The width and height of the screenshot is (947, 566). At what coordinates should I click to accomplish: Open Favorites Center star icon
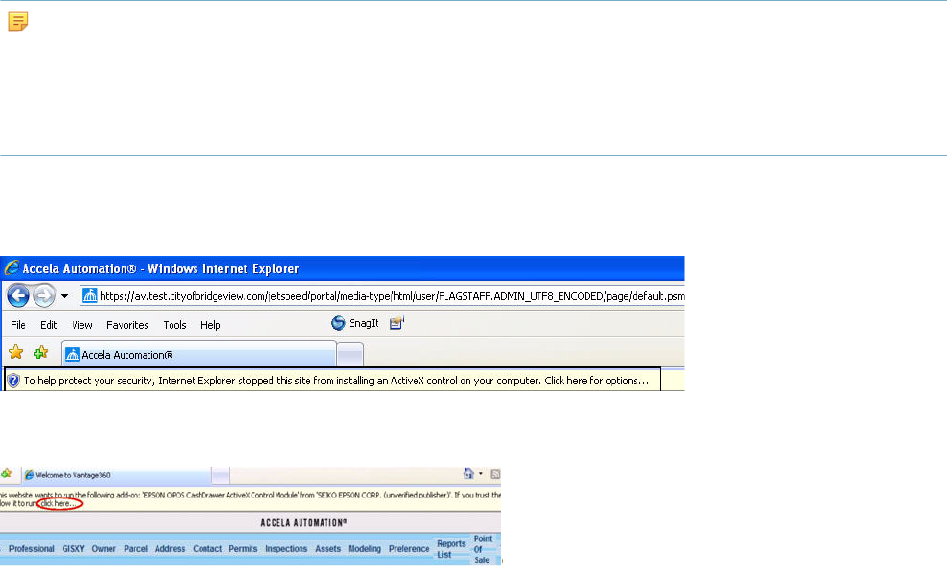pos(16,352)
